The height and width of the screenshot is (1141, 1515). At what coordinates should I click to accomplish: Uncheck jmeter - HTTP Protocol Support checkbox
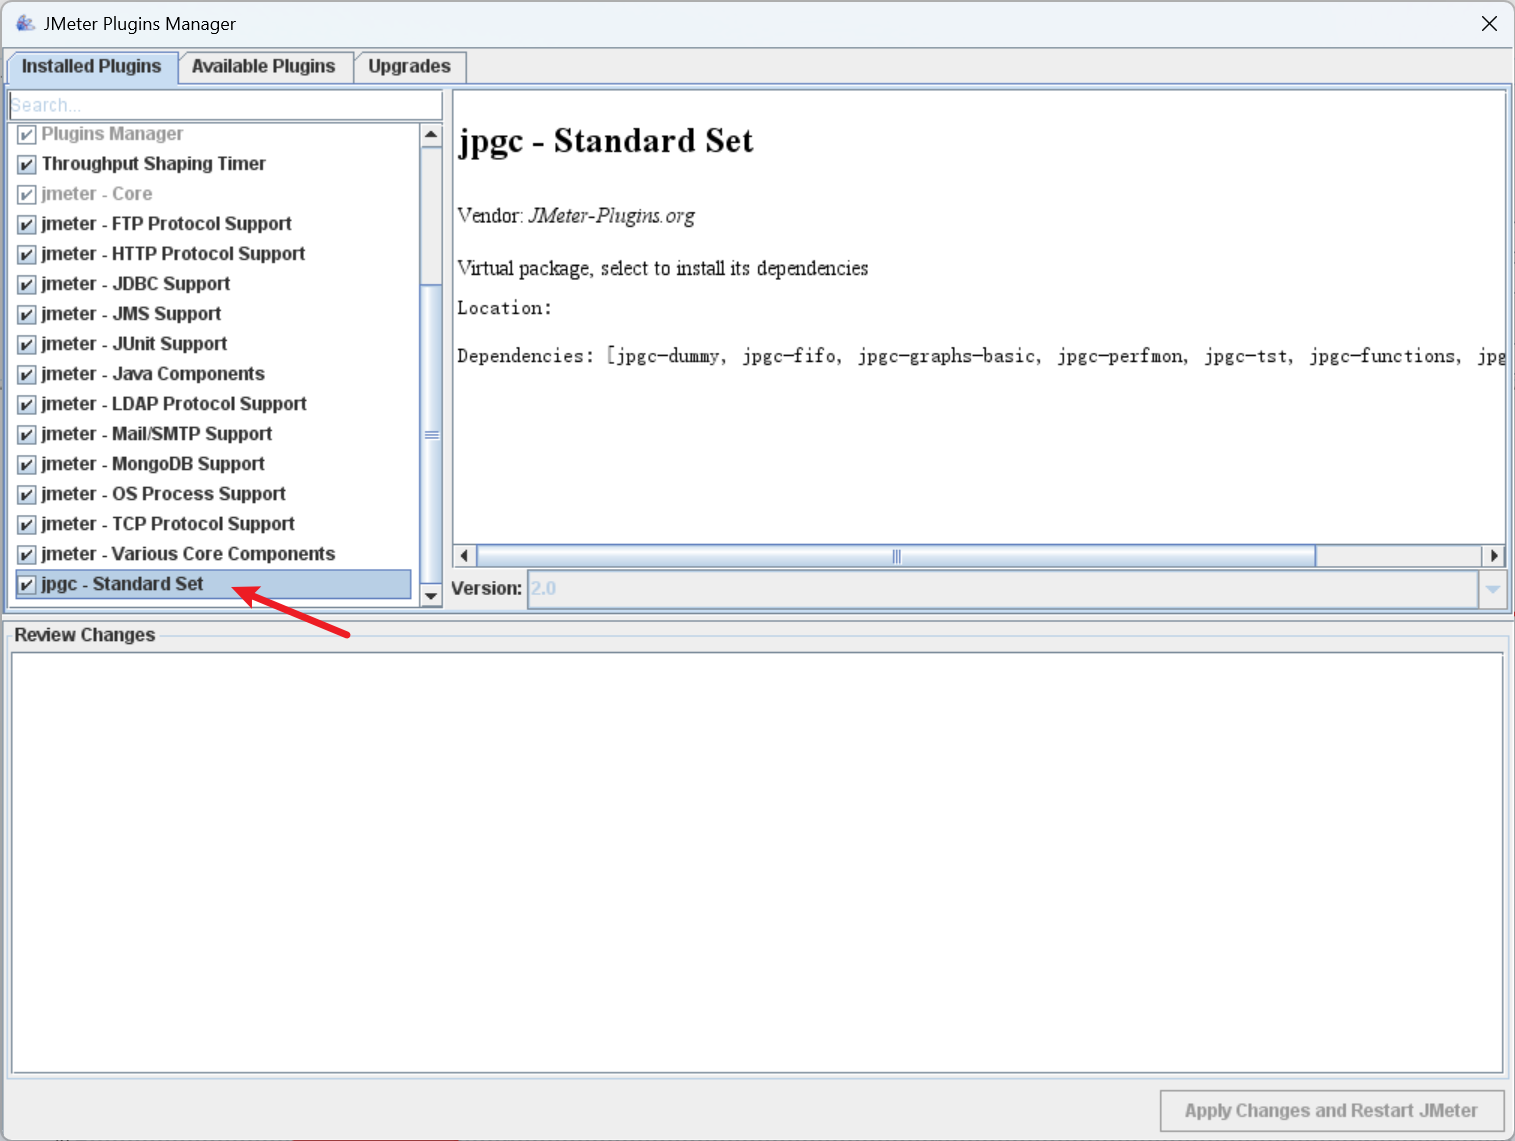tap(27, 254)
